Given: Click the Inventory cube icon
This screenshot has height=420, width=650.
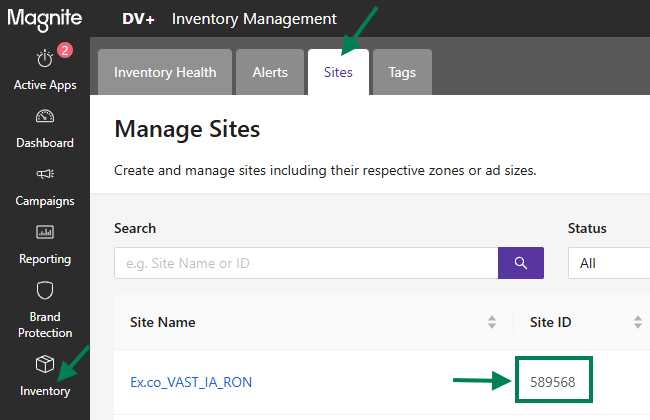Looking at the screenshot, I should pos(45,364).
